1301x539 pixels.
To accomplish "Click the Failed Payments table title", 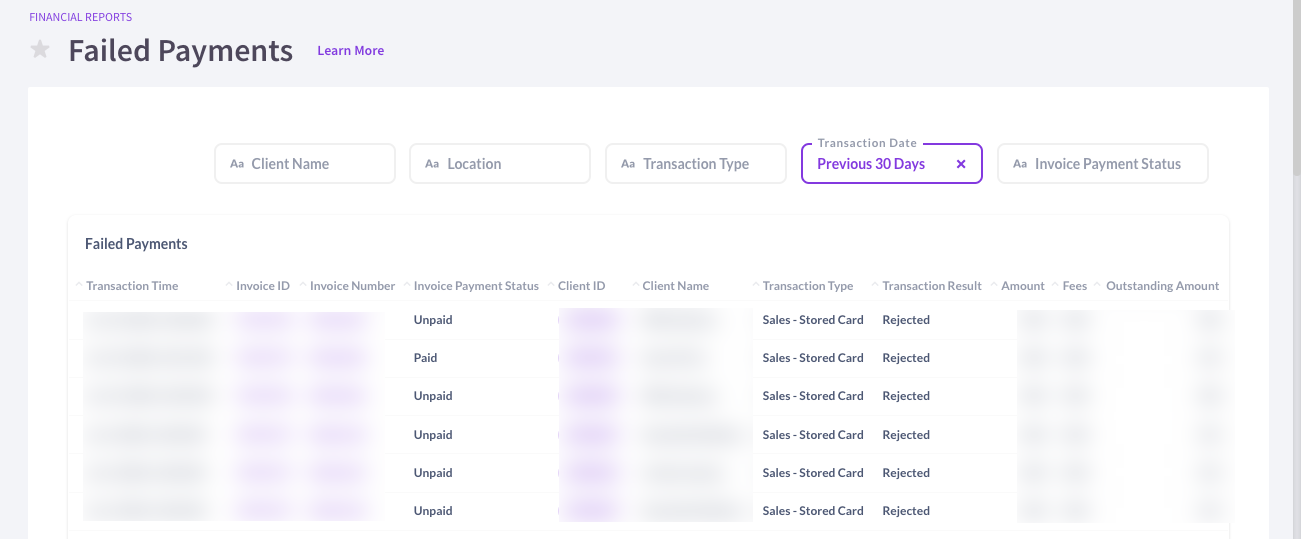I will click(136, 244).
